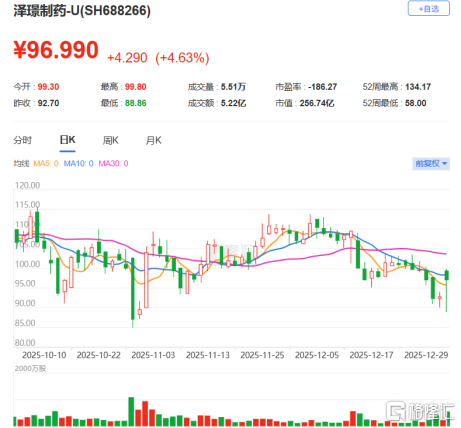Open the 周K weekly chart tab
The height and width of the screenshot is (428, 461).
110,140
